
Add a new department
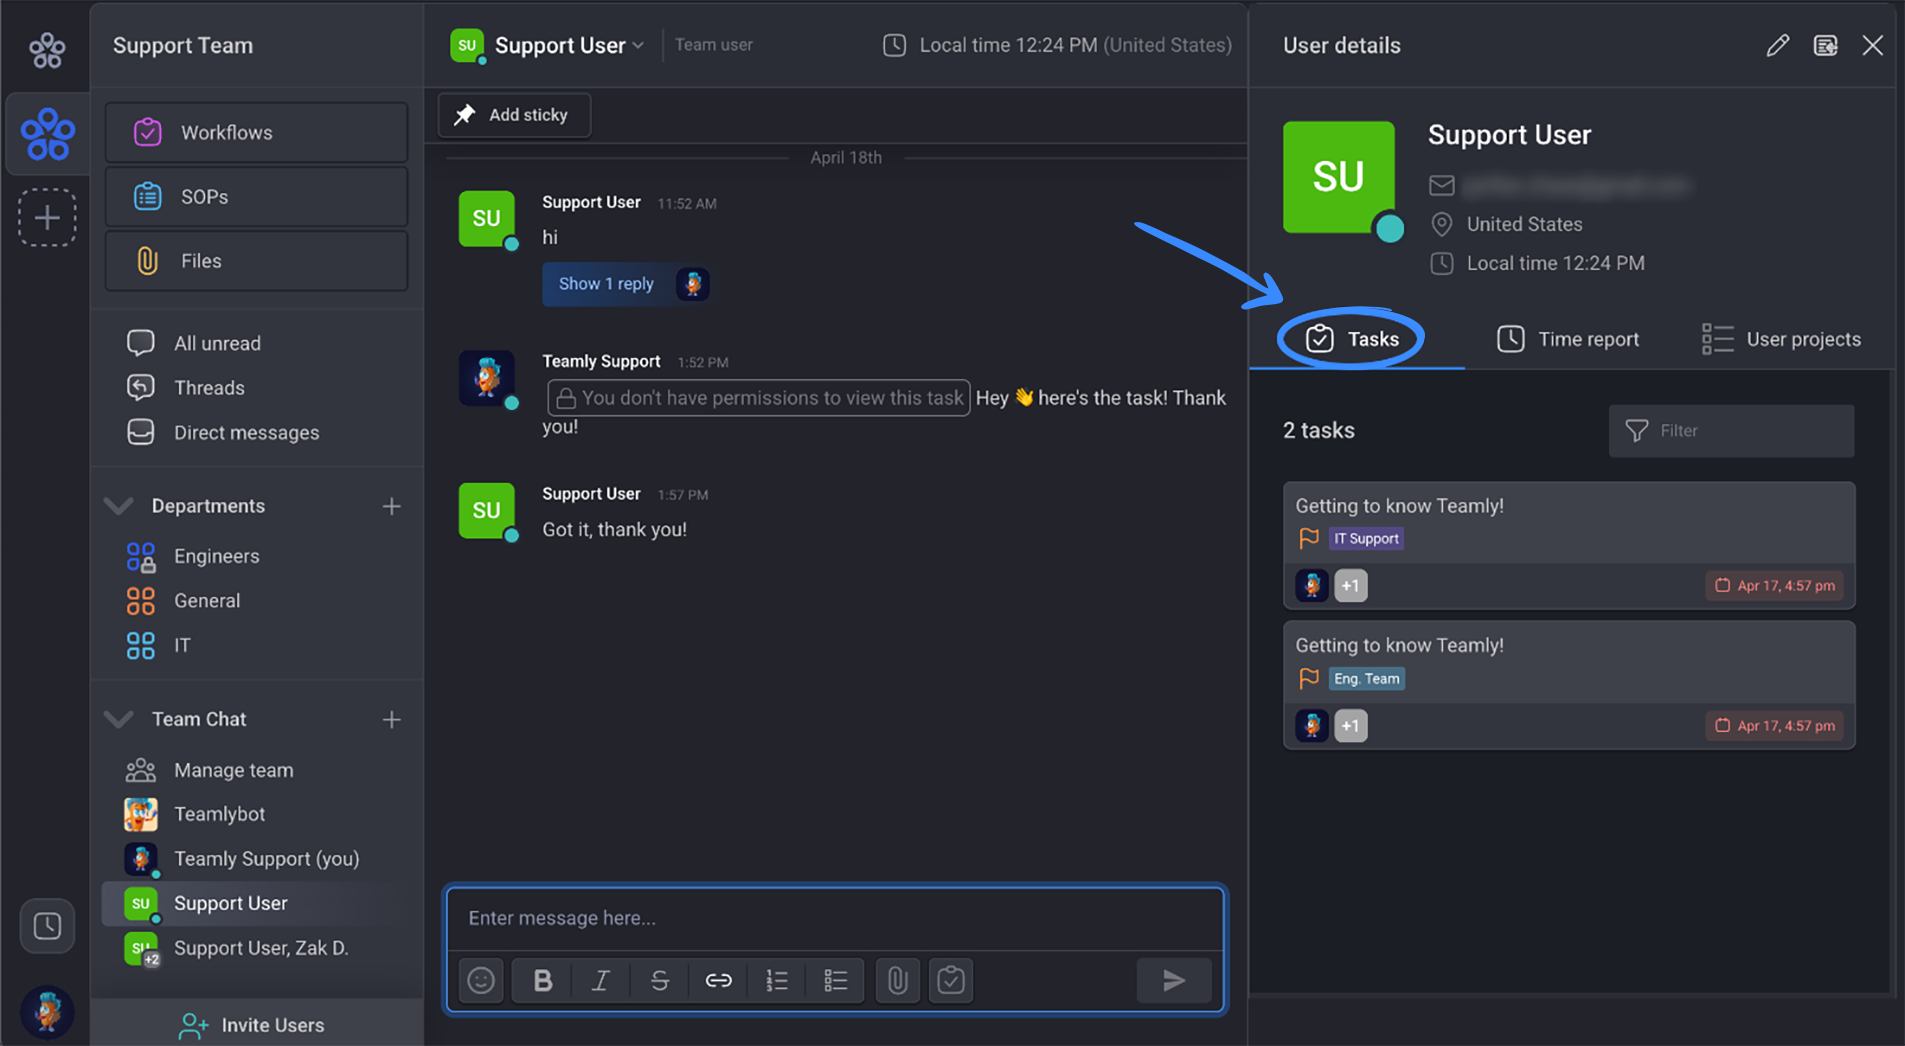point(391,506)
